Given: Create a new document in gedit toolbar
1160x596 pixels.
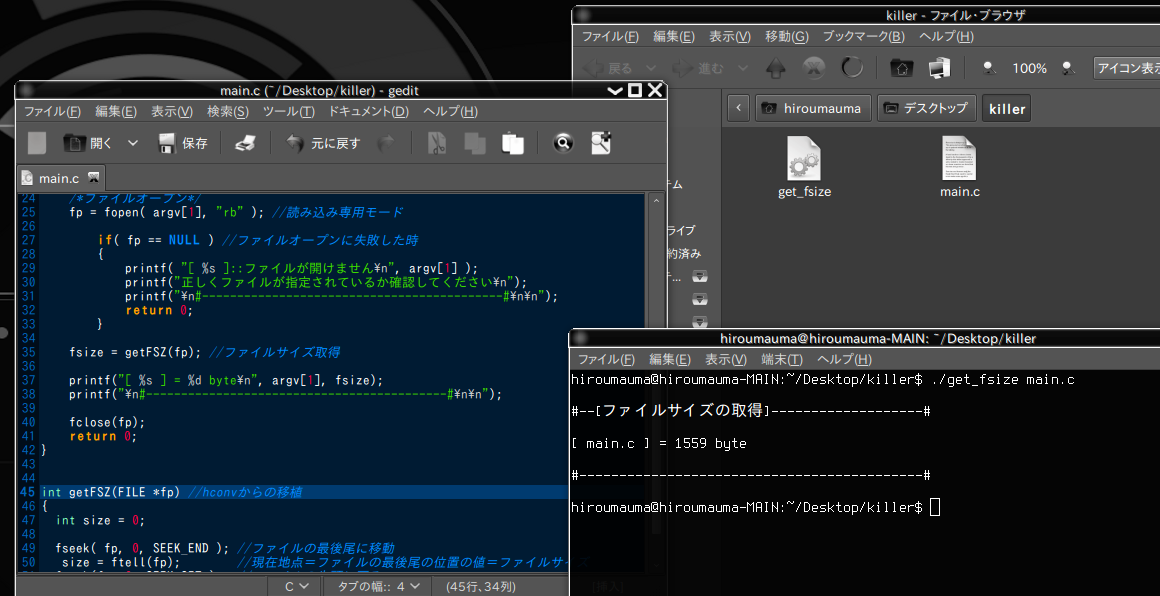Looking at the screenshot, I should (x=36, y=143).
